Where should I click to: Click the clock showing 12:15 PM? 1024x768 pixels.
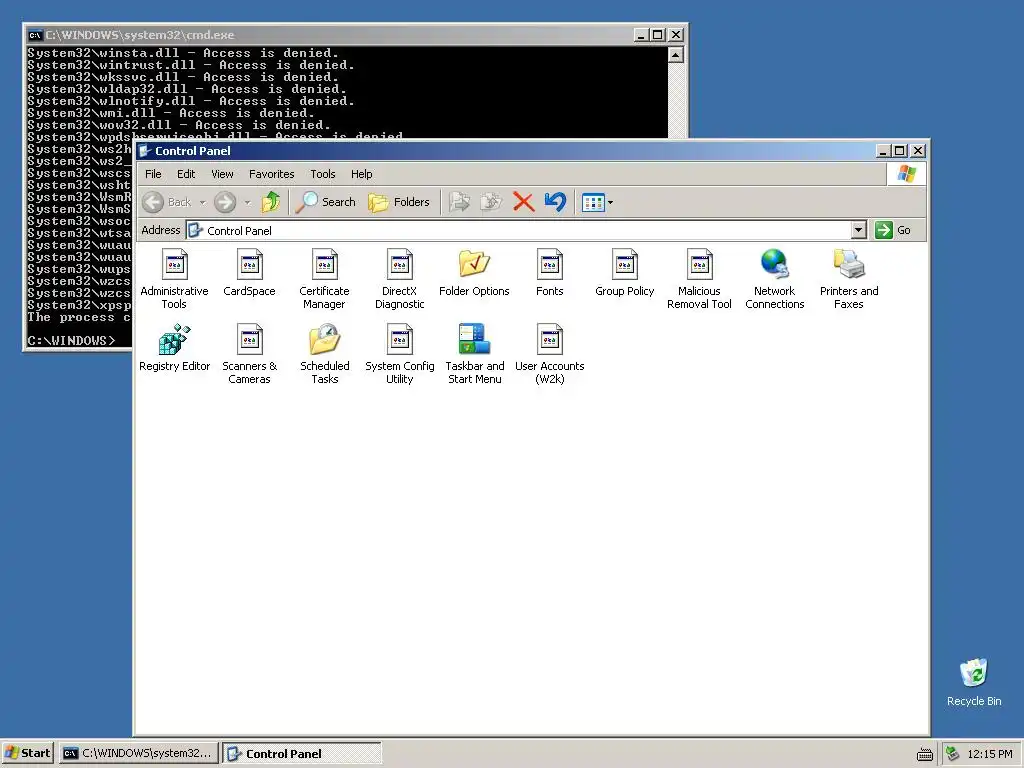click(990, 754)
